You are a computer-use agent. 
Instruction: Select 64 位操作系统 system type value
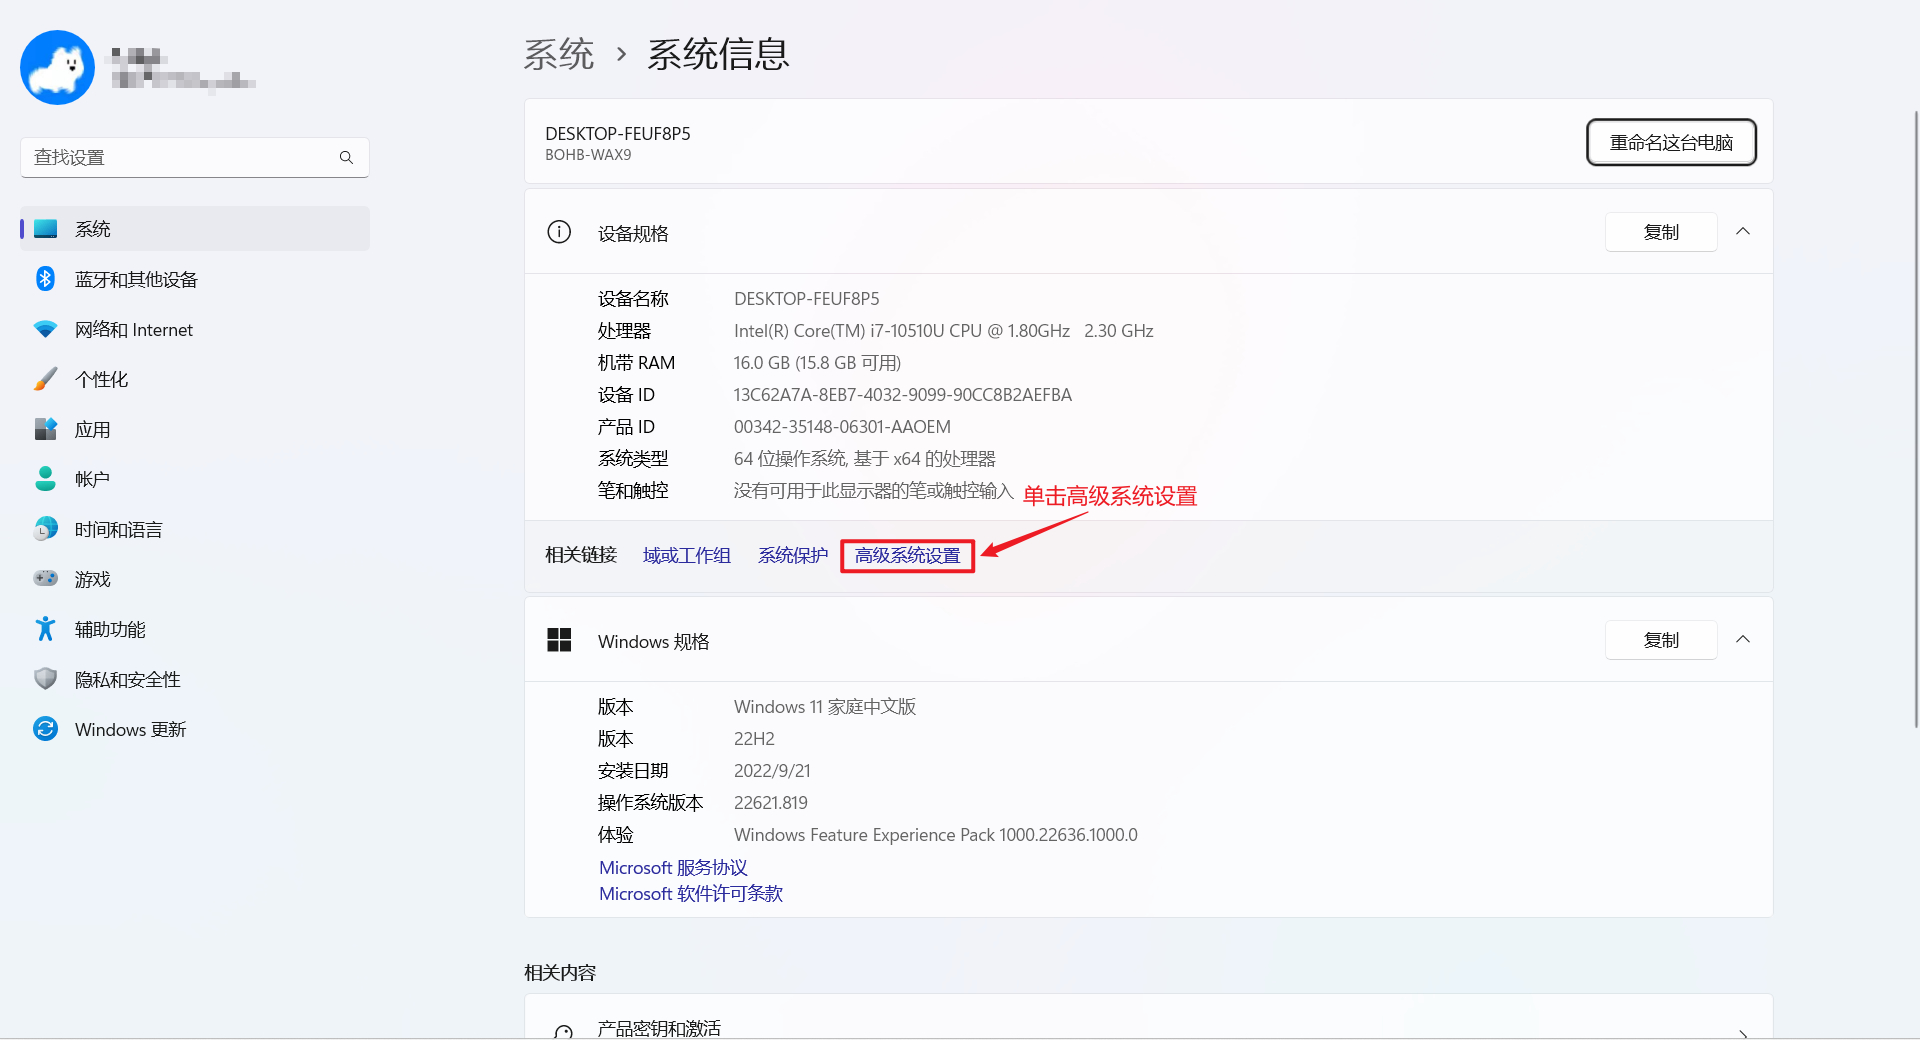(x=865, y=459)
